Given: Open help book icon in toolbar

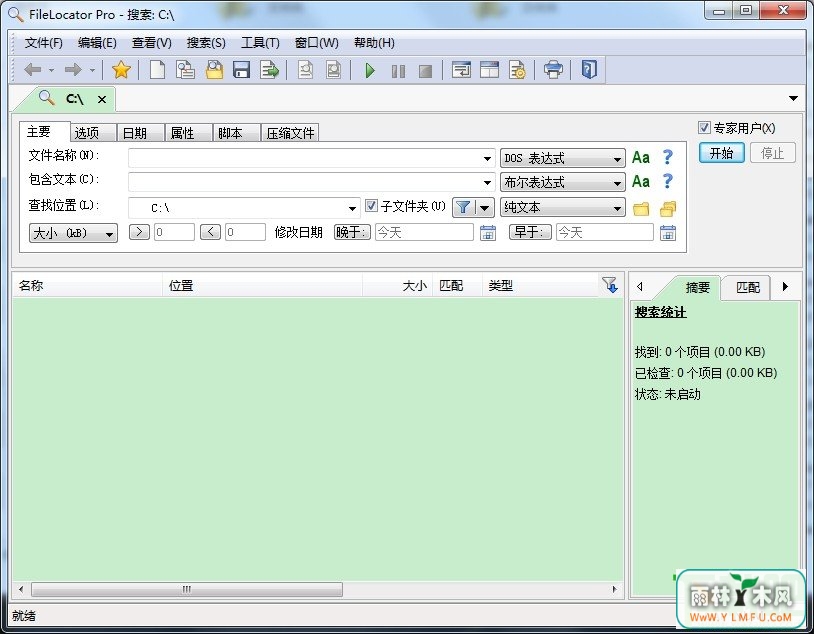Looking at the screenshot, I should click(589, 69).
